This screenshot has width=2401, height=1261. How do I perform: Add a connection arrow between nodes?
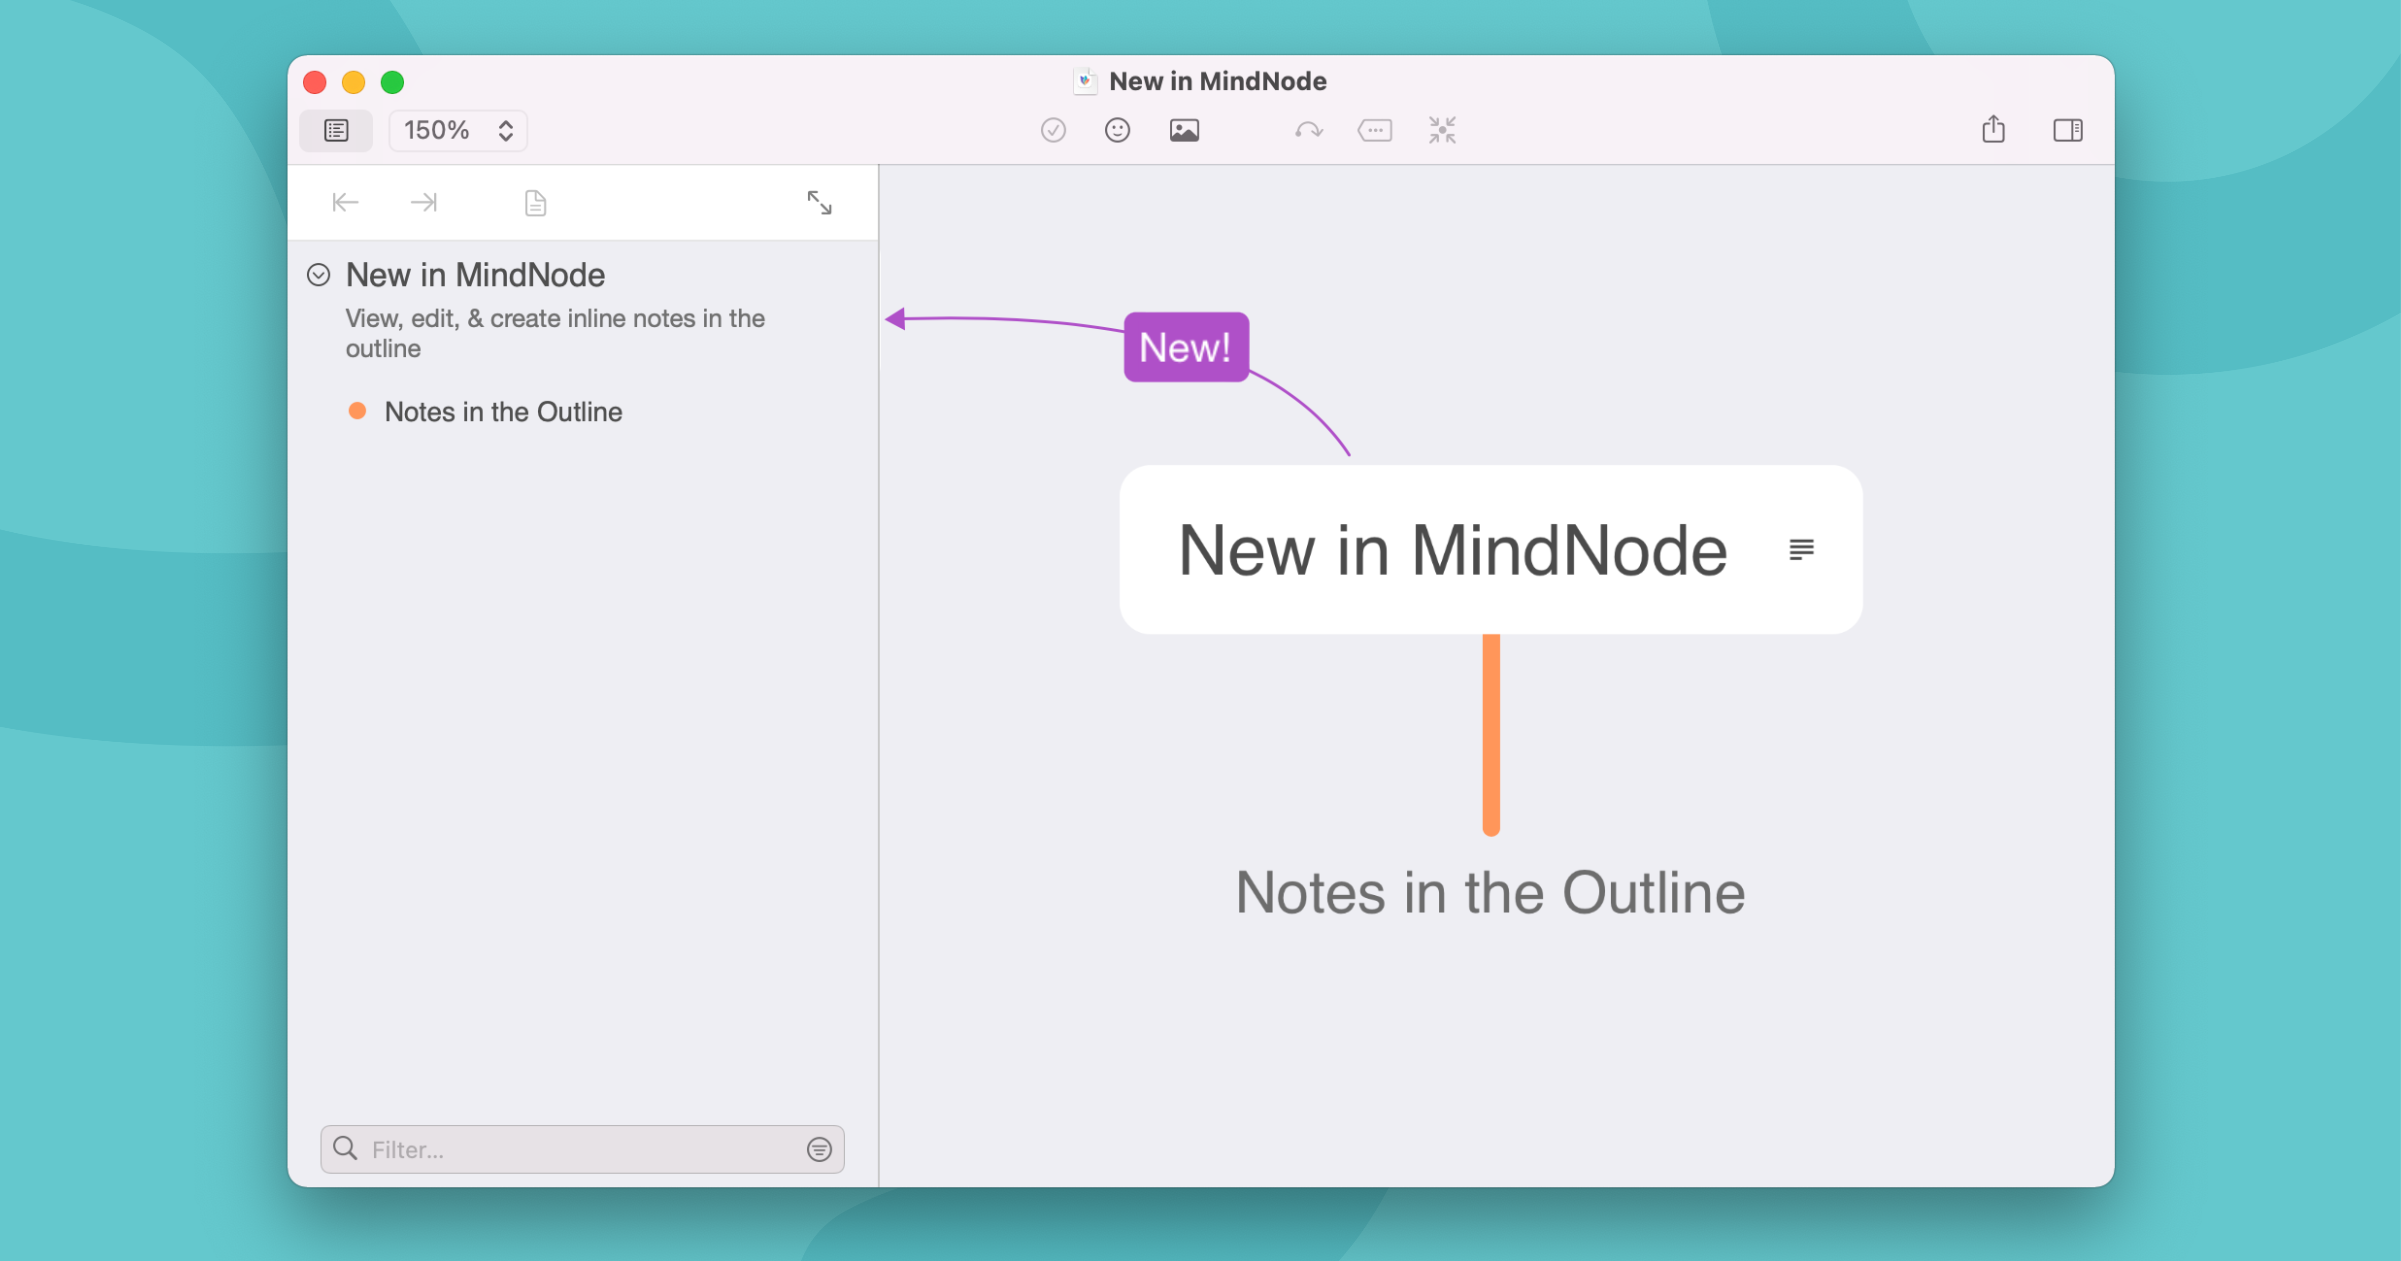tap(1308, 130)
